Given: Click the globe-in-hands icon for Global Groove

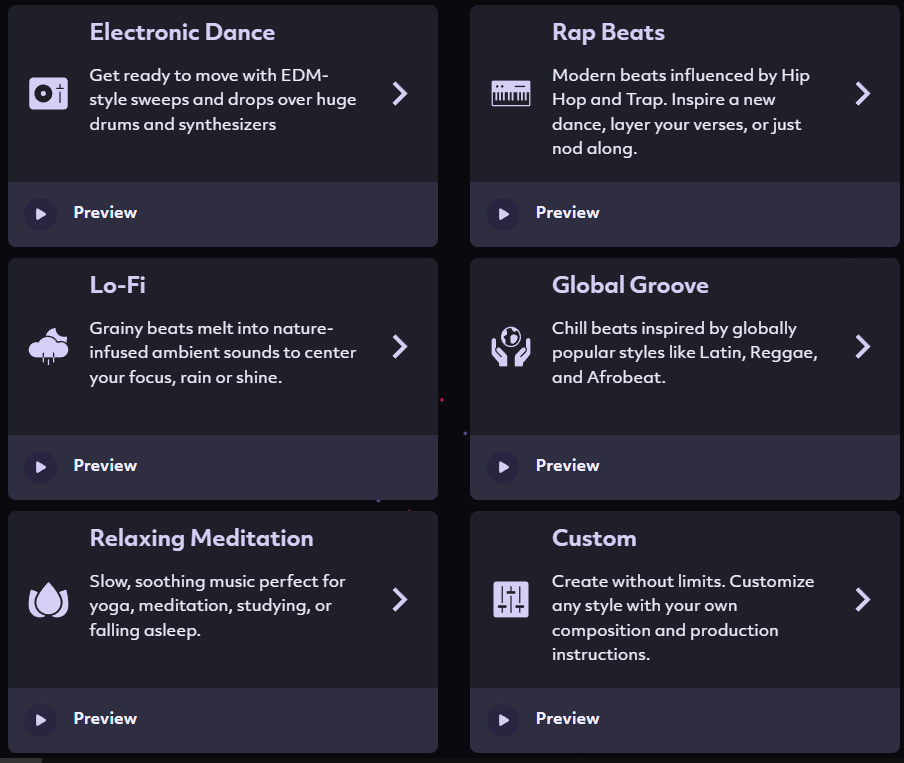Looking at the screenshot, I should click(511, 346).
